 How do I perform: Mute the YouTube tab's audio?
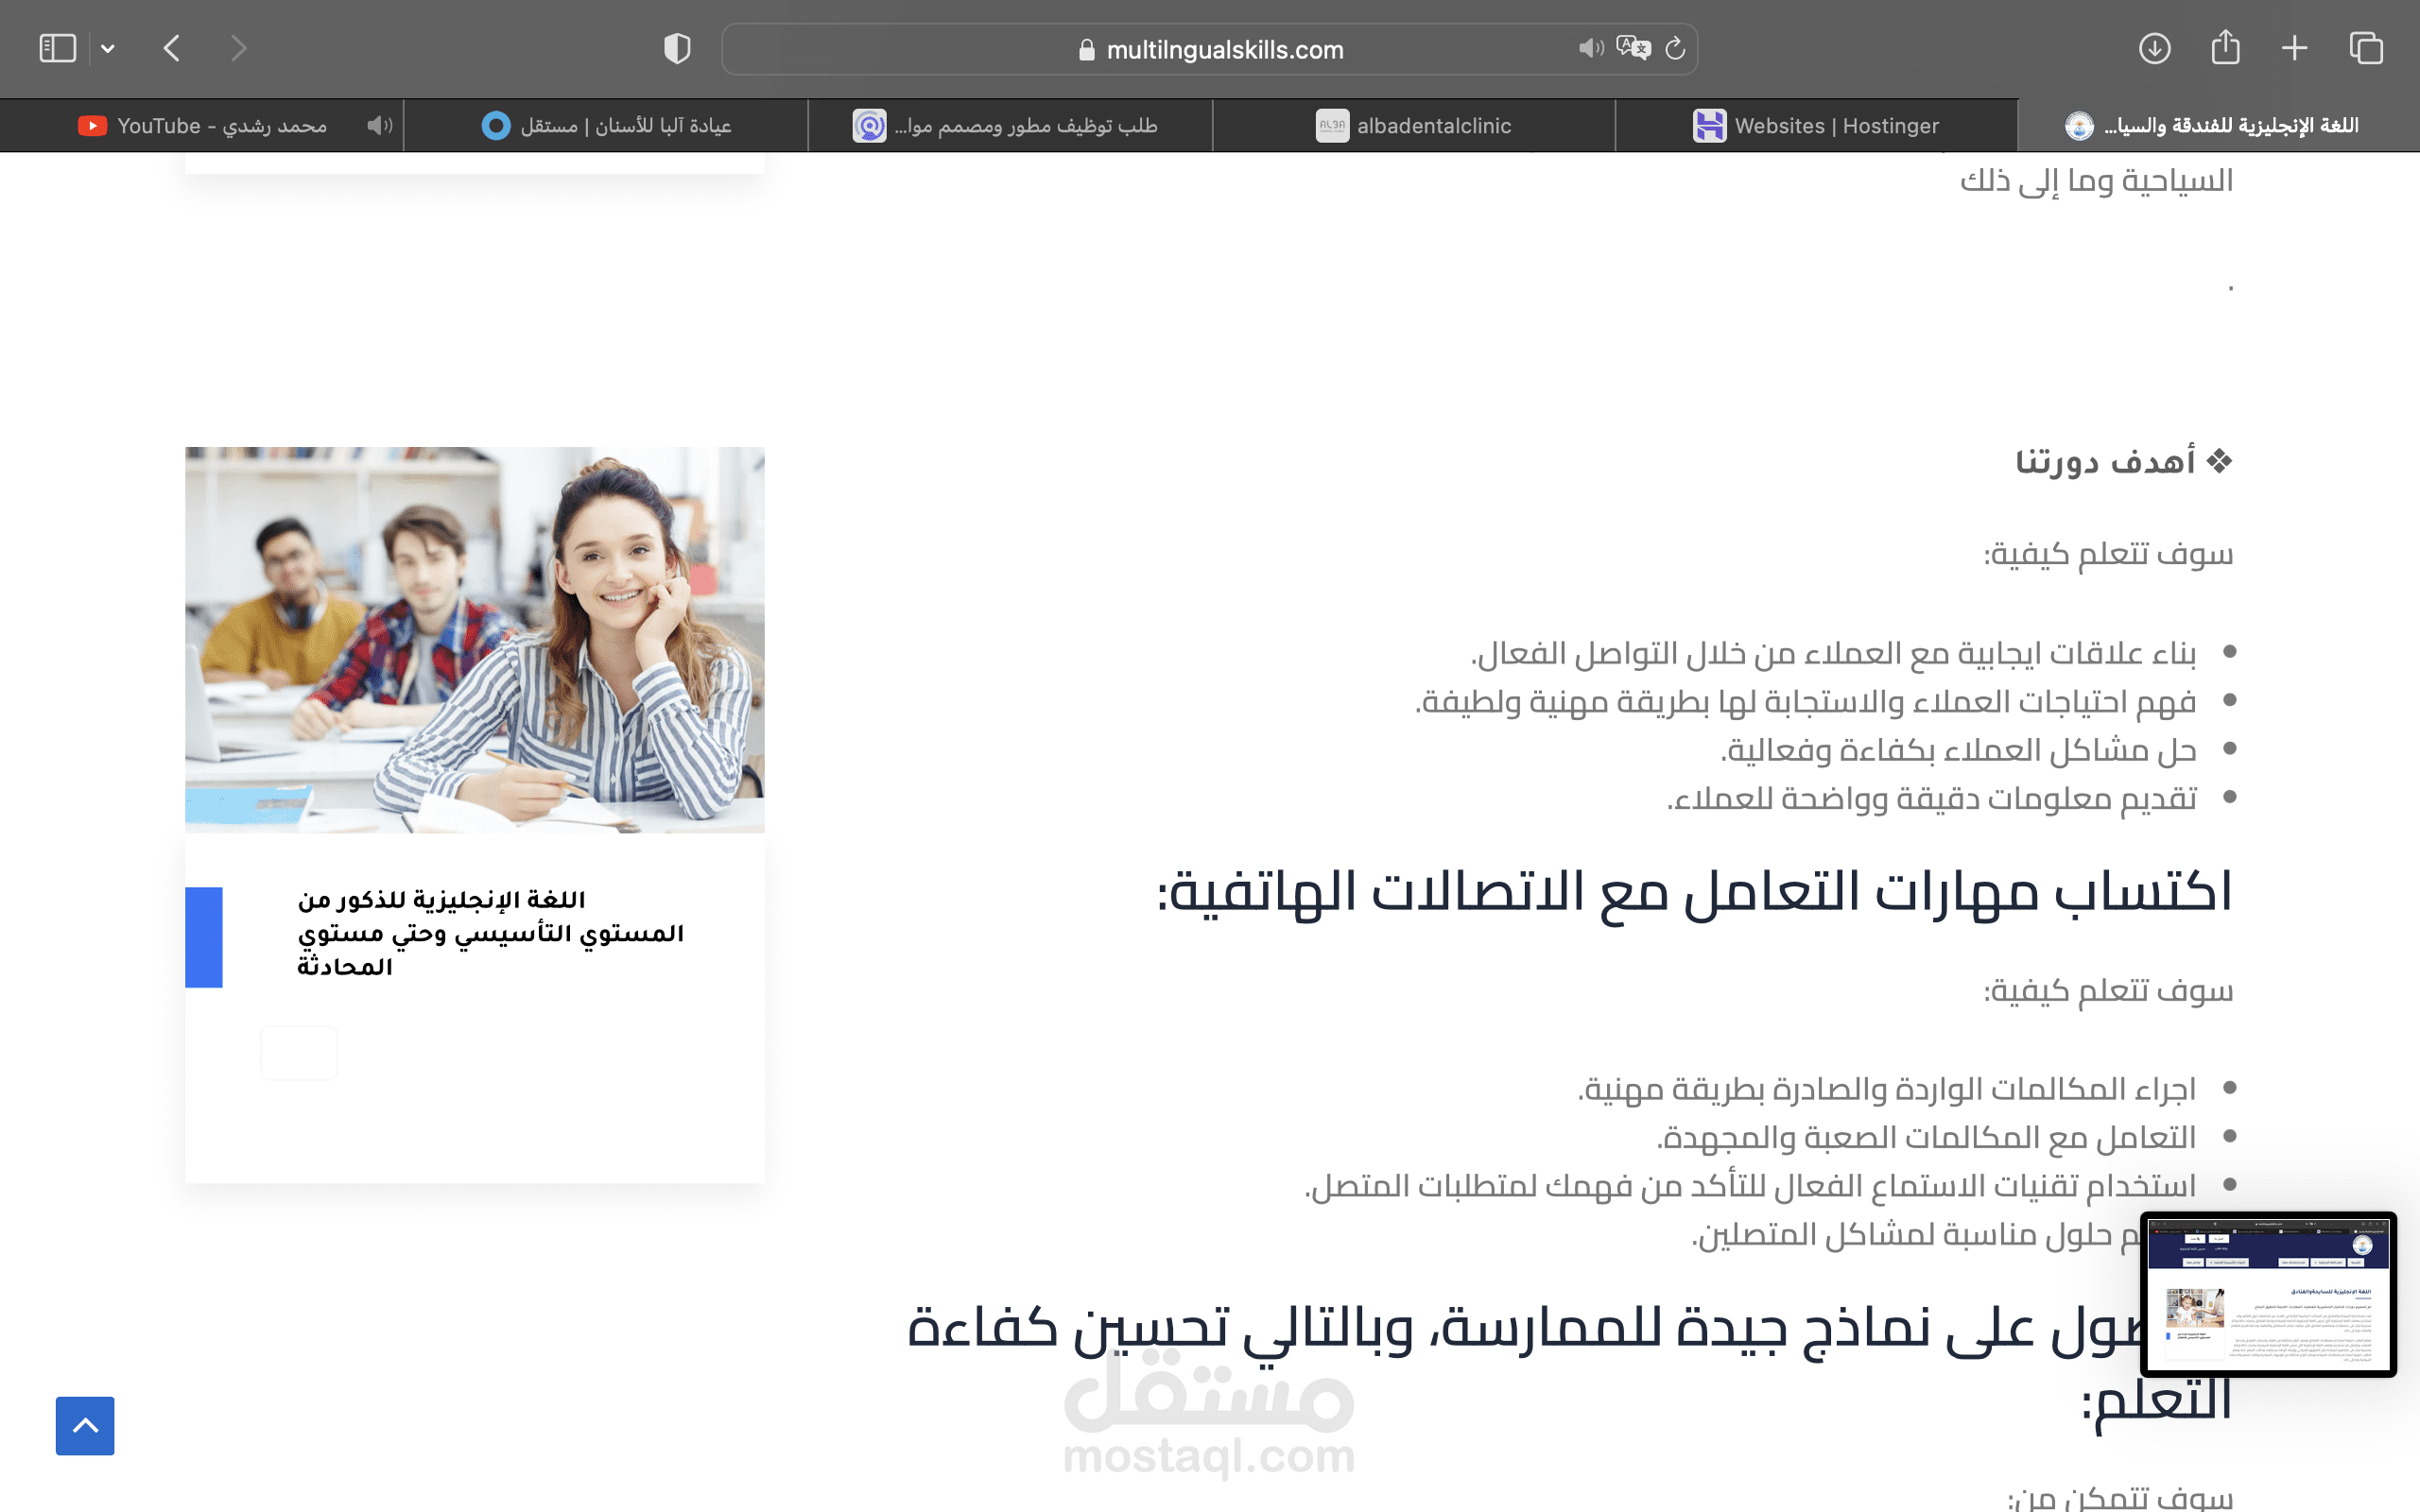pos(379,126)
